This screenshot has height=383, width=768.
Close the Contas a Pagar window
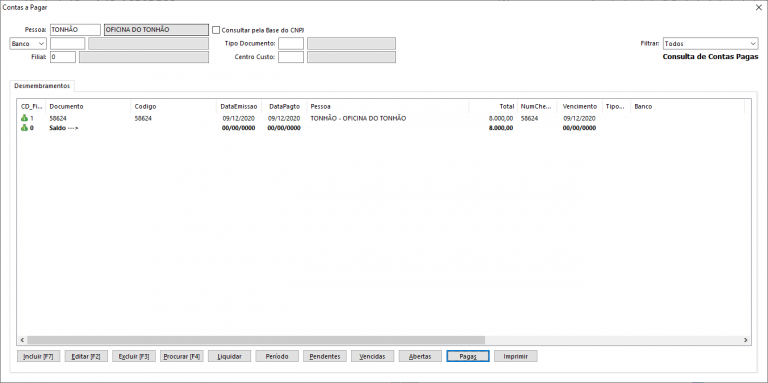pos(759,8)
